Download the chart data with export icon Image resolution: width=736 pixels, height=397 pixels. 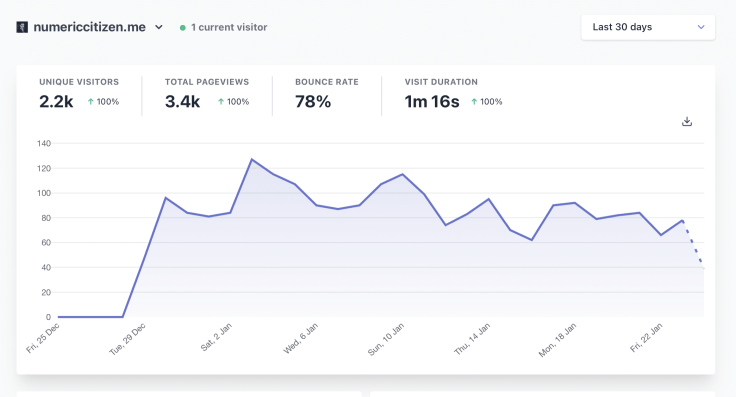click(x=687, y=122)
